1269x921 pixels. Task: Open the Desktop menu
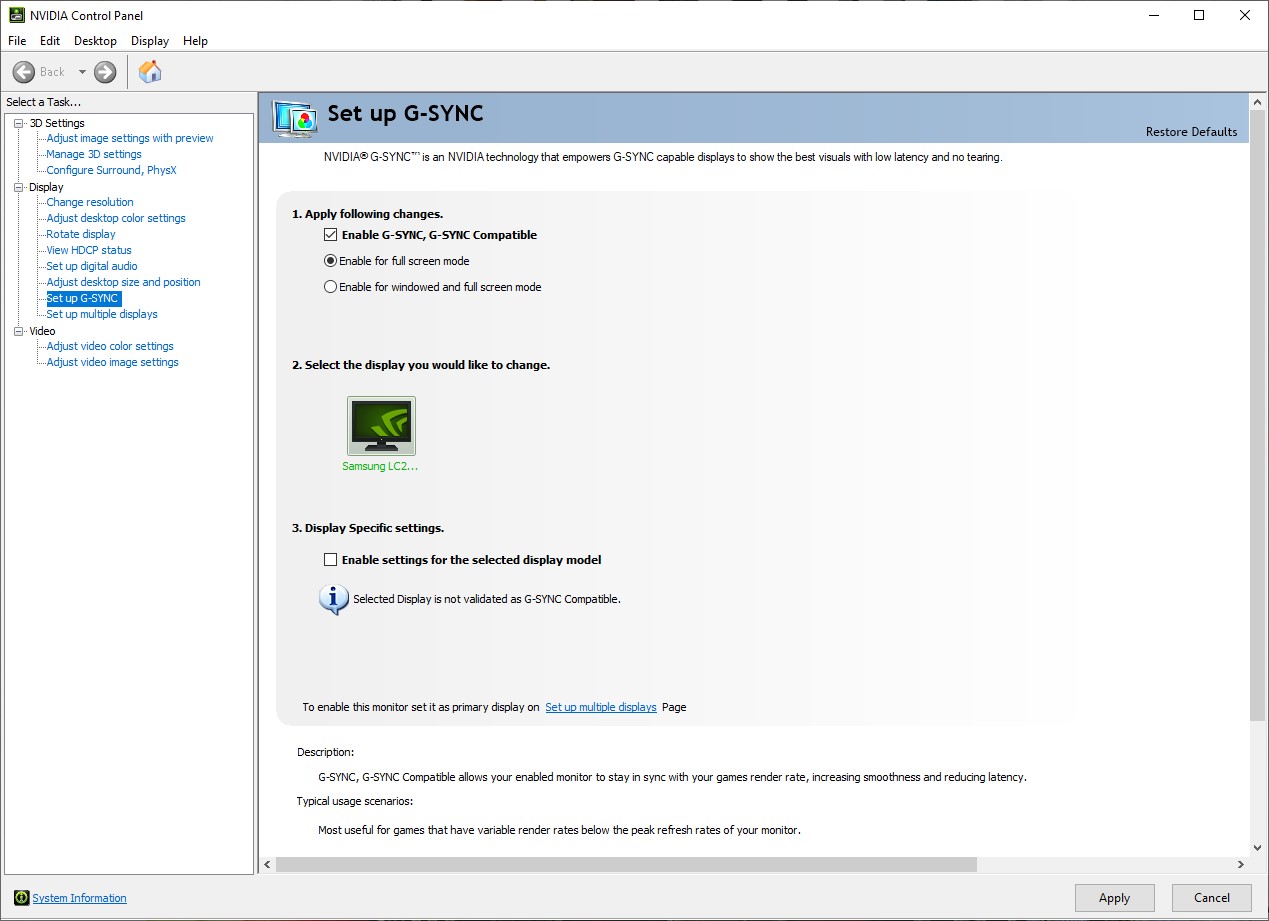(95, 41)
